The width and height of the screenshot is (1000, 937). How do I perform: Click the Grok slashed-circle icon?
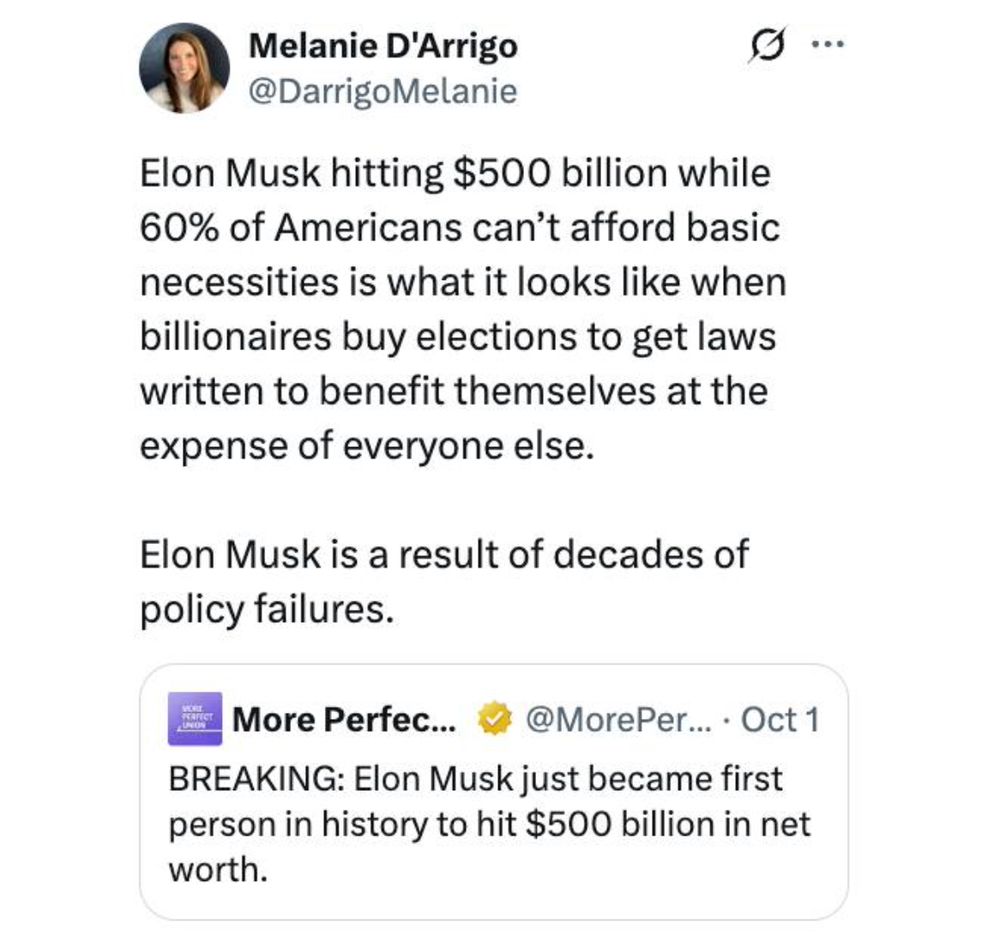coord(769,46)
